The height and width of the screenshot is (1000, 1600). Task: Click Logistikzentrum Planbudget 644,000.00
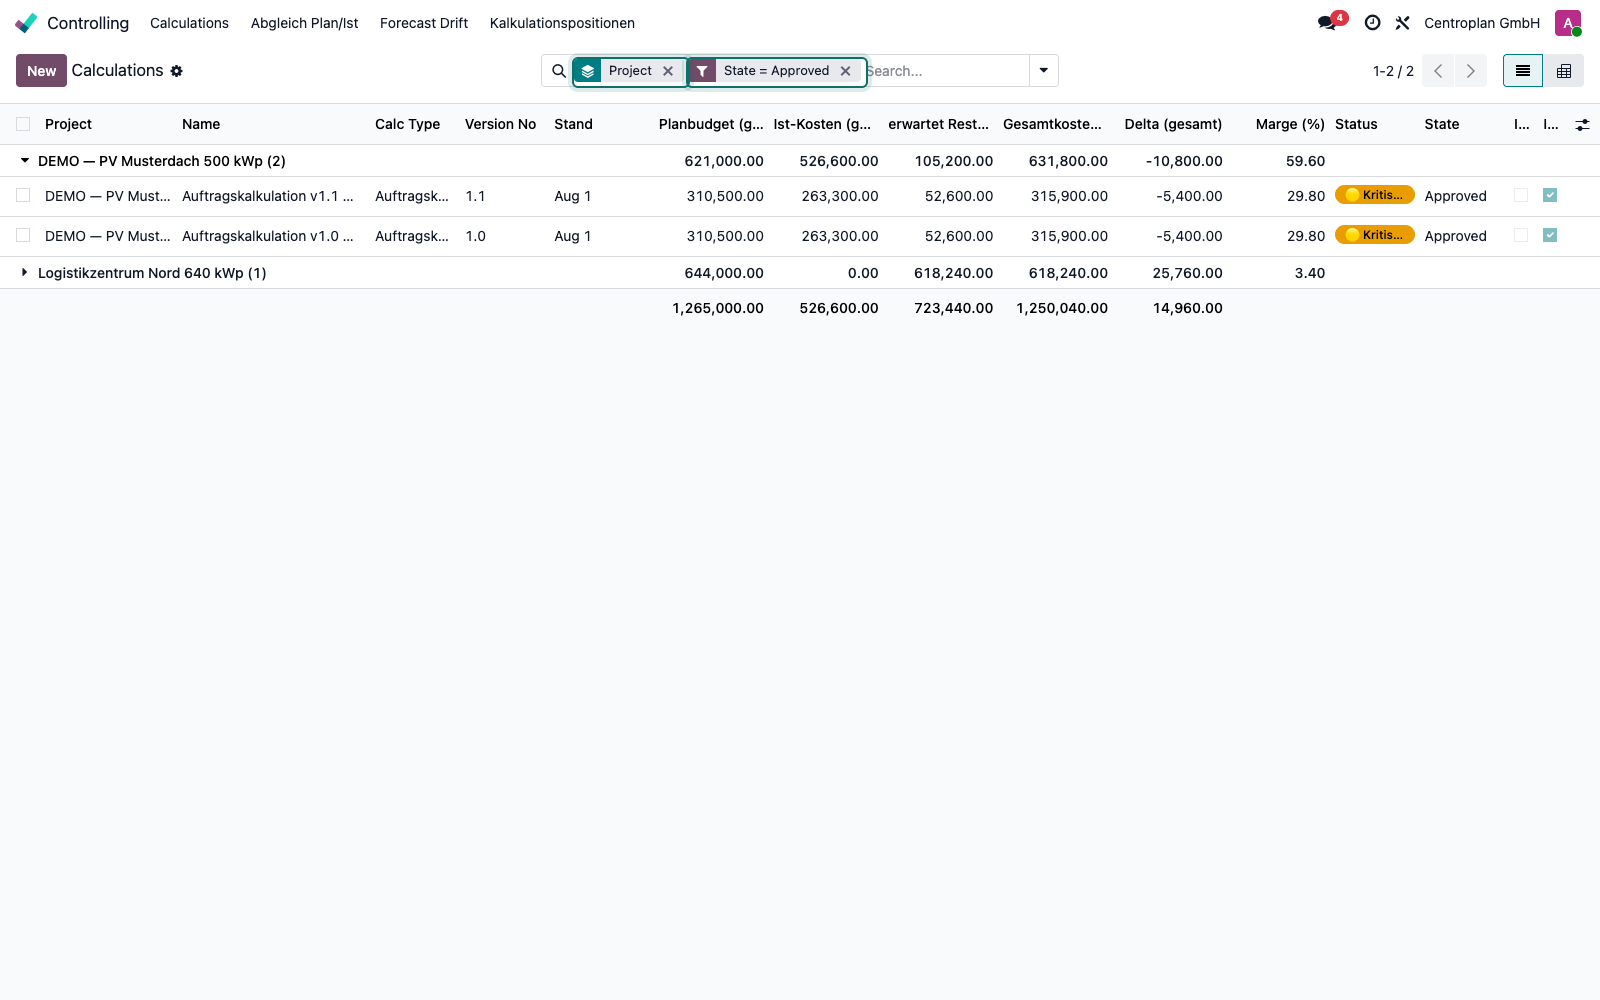tap(724, 273)
